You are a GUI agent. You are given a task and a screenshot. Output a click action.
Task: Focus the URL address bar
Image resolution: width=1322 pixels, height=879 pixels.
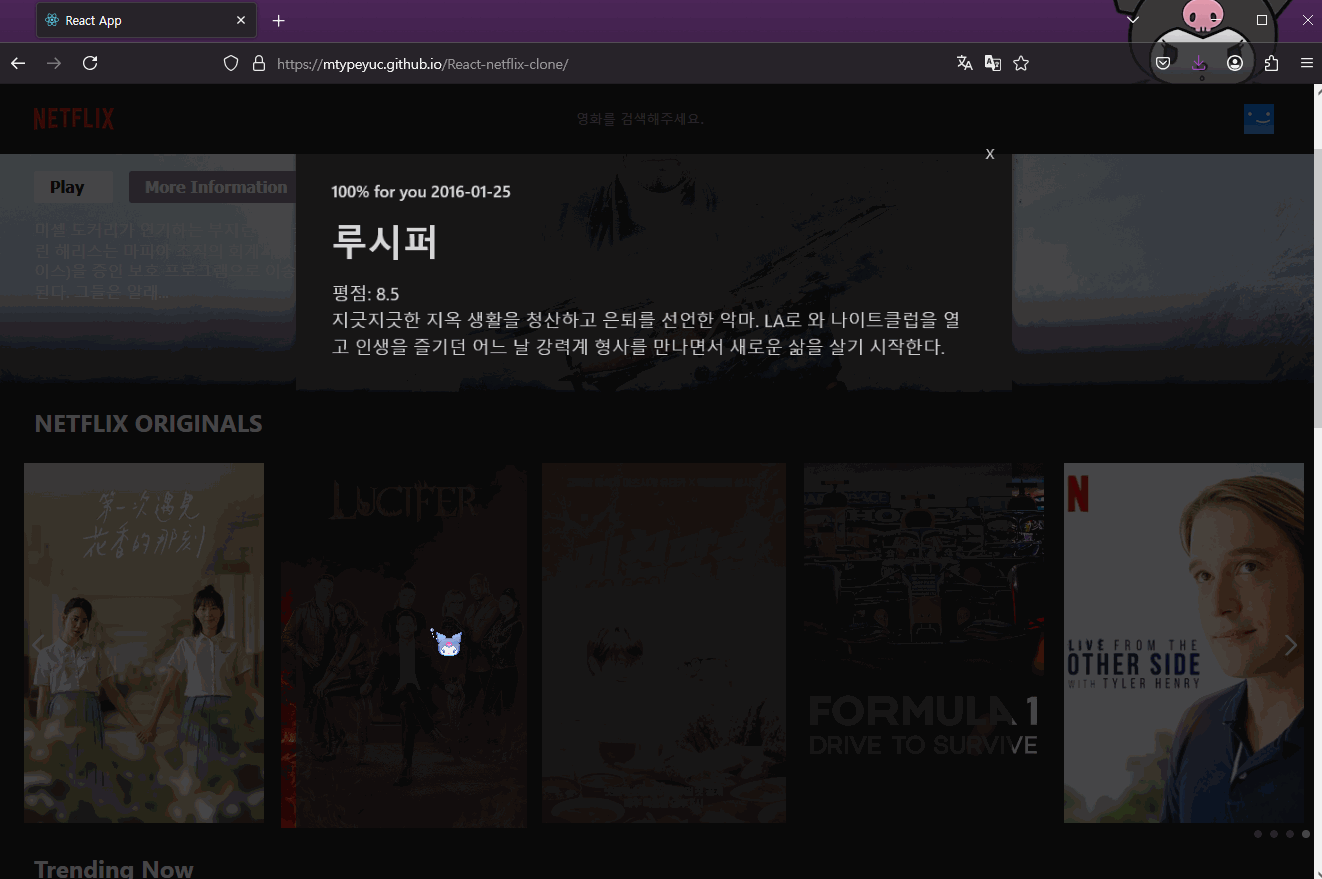coord(600,63)
